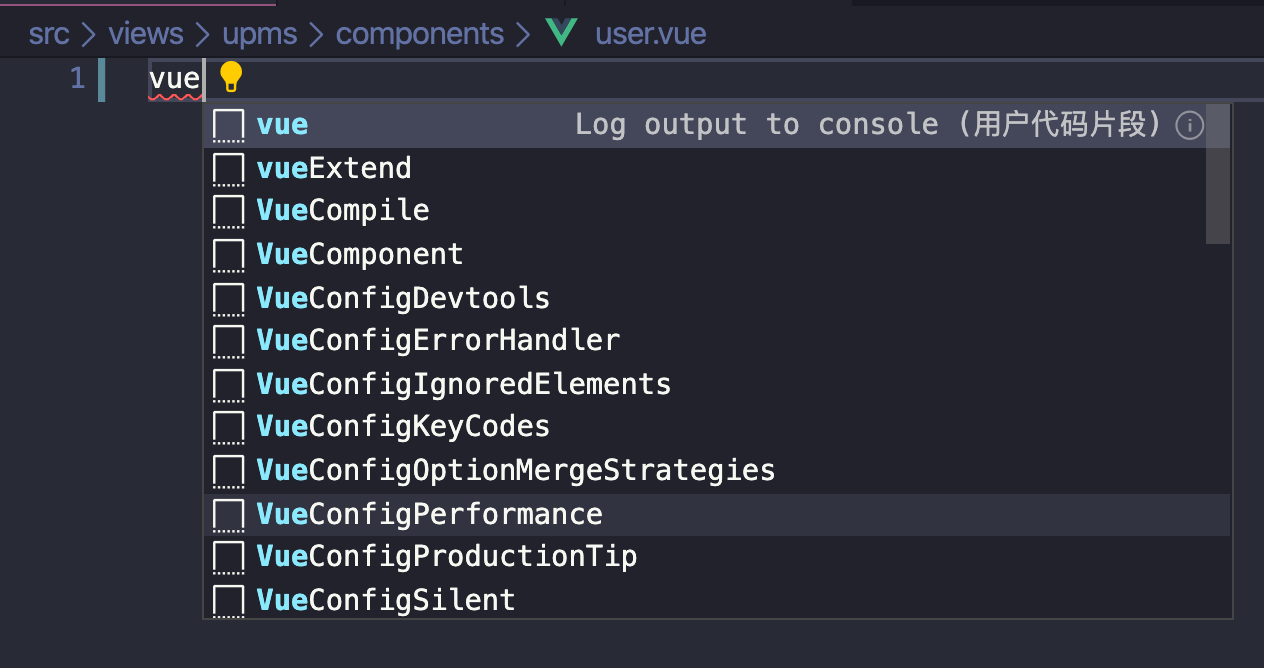Image resolution: width=1264 pixels, height=668 pixels.
Task: Select the vue snippet suggestion
Action: click(283, 125)
